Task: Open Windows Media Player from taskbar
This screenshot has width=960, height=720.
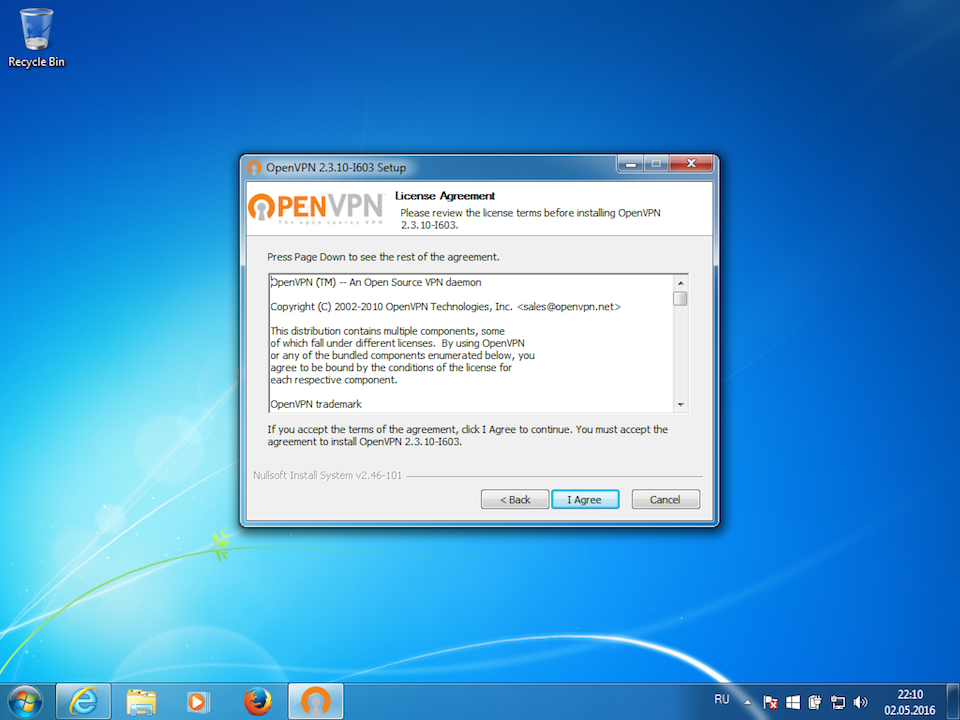Action: tap(199, 701)
